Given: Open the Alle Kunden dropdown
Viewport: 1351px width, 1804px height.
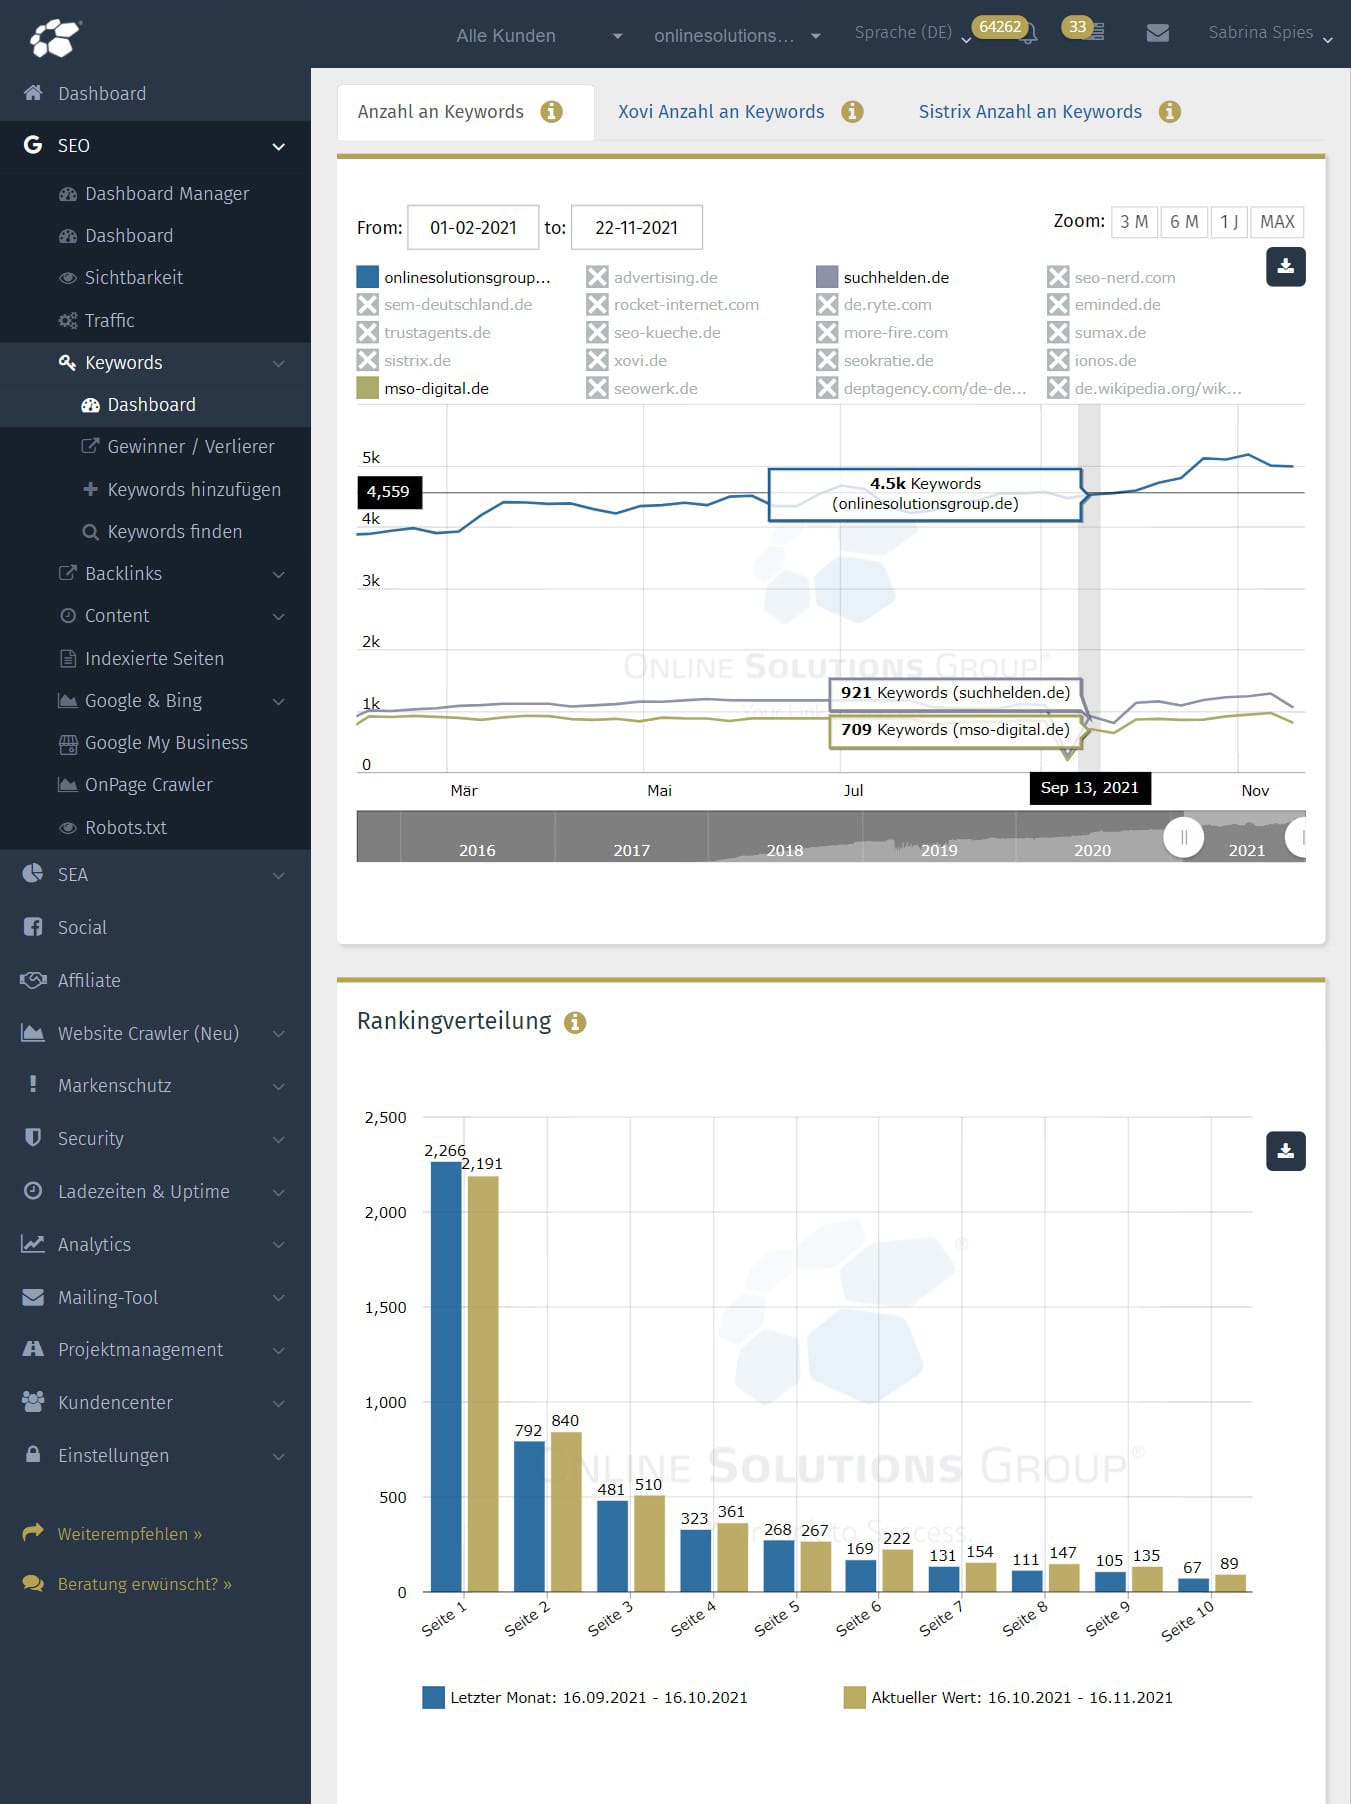Looking at the screenshot, I should [x=540, y=36].
